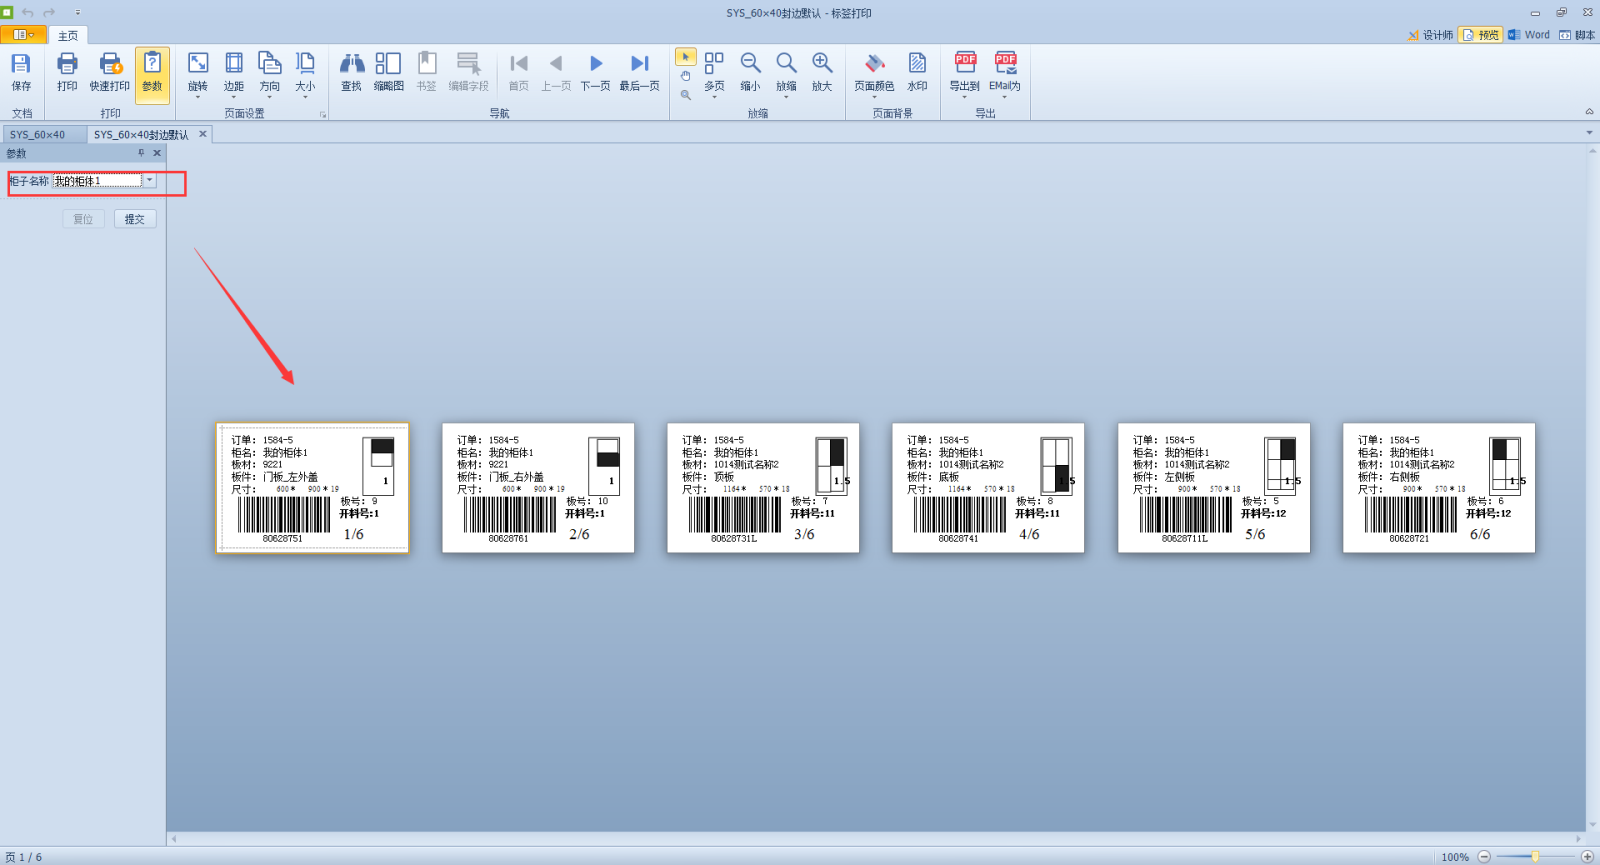Pin the 参数 panel with pushpin
The width and height of the screenshot is (1600, 865).
coord(141,153)
